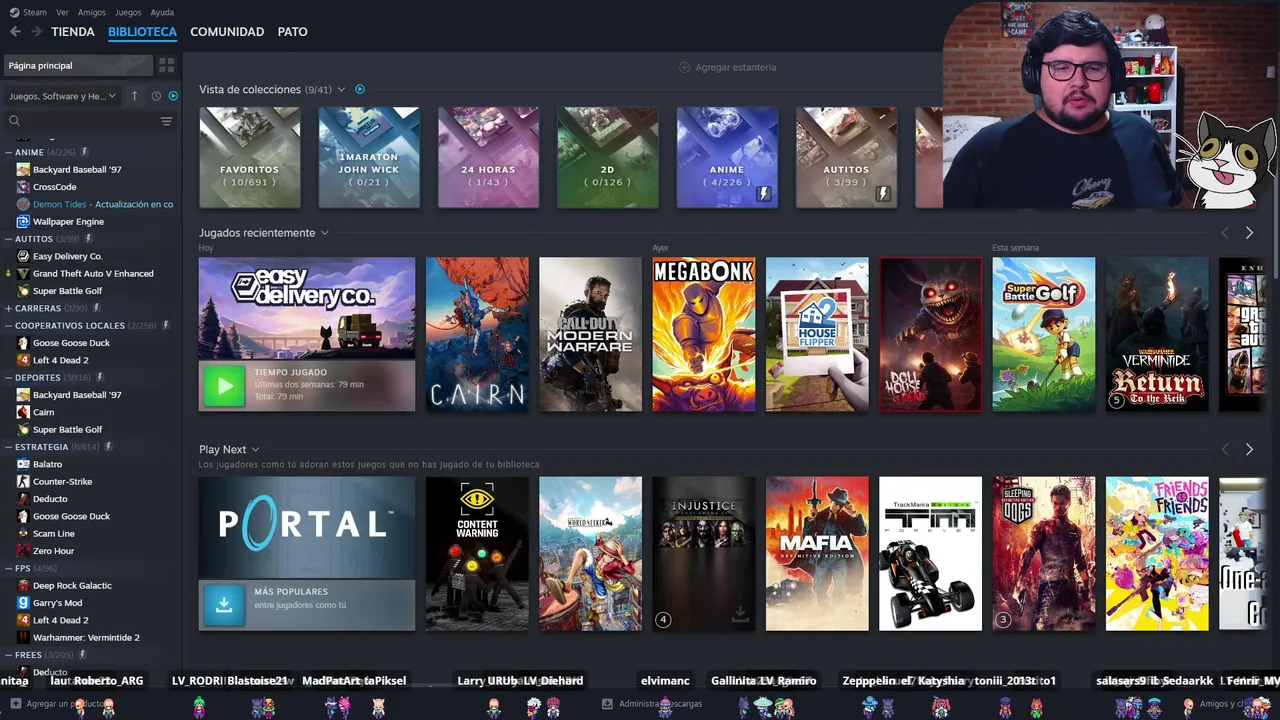Open the 24 HORAS collection tile
Viewport: 1280px width, 720px height.
tap(488, 157)
